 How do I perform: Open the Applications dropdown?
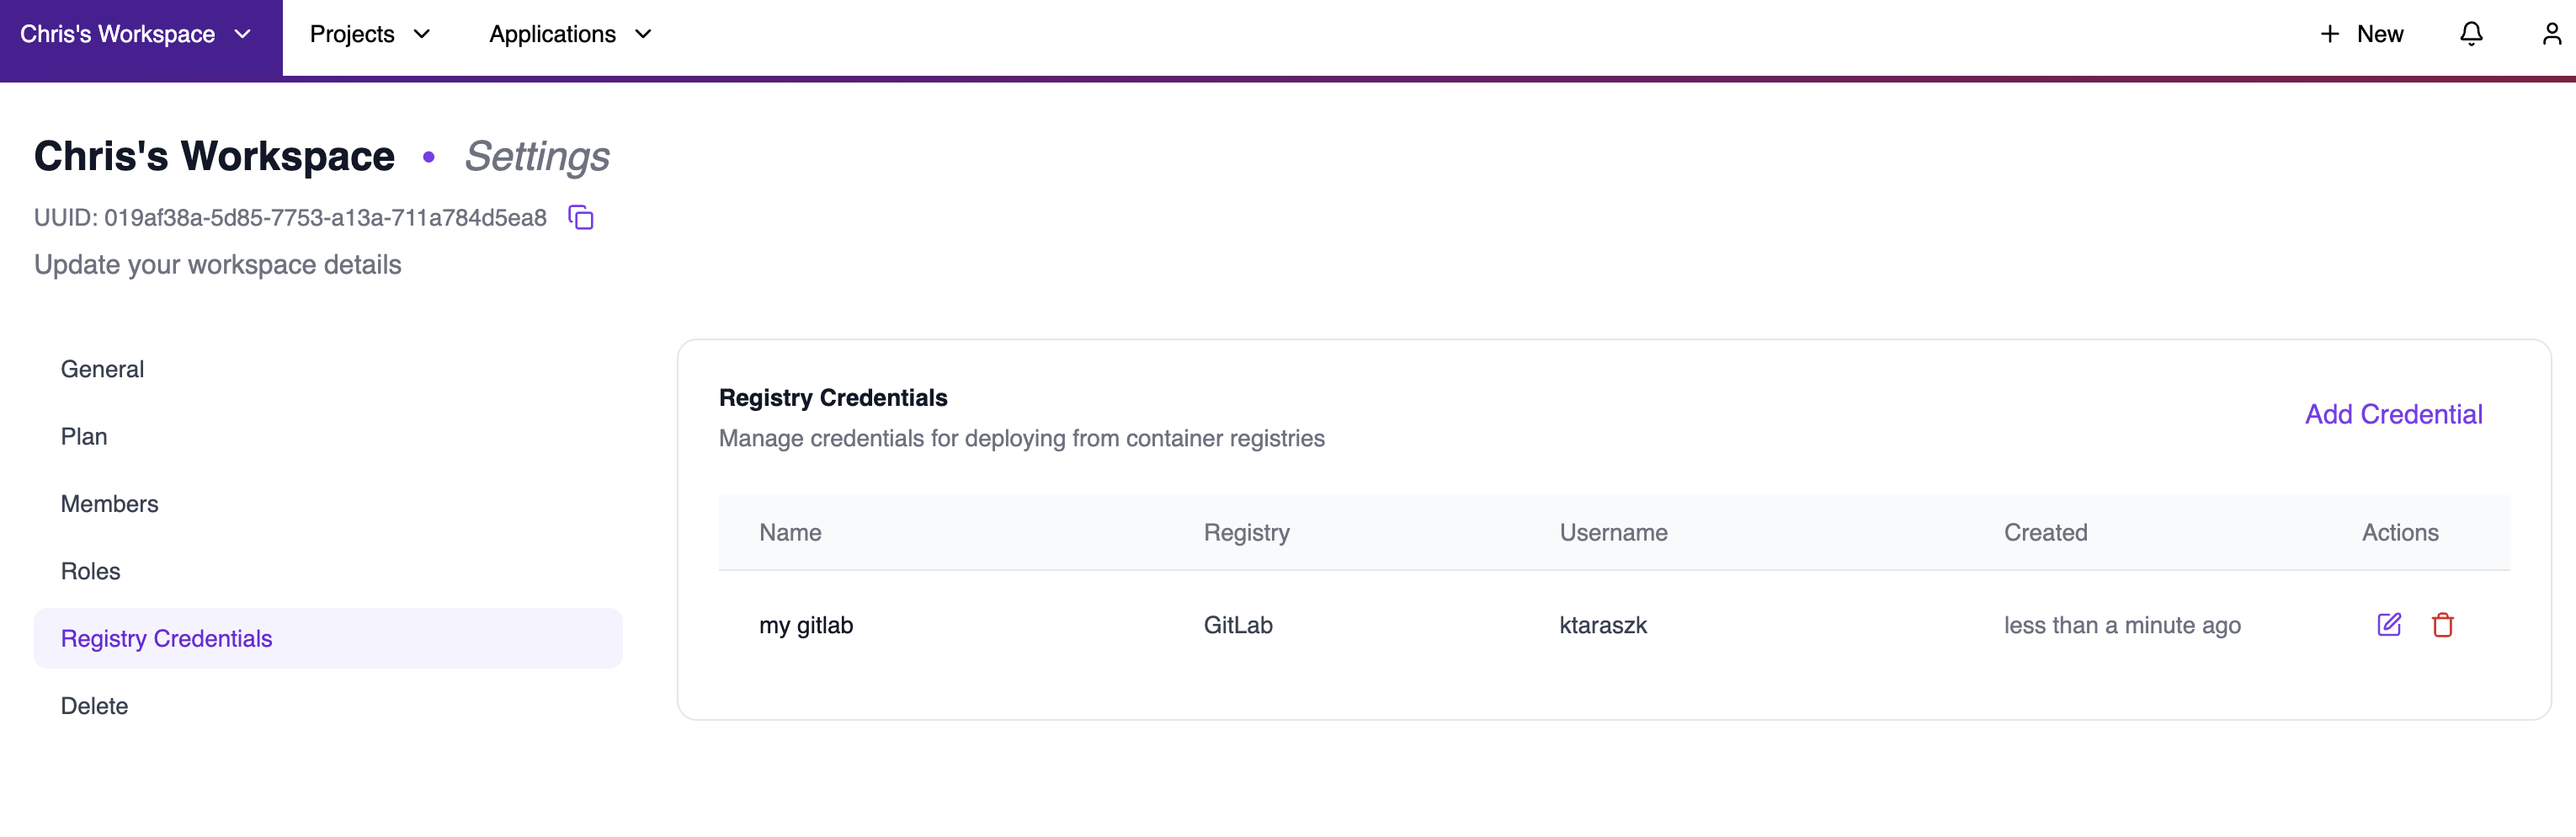[x=569, y=33]
